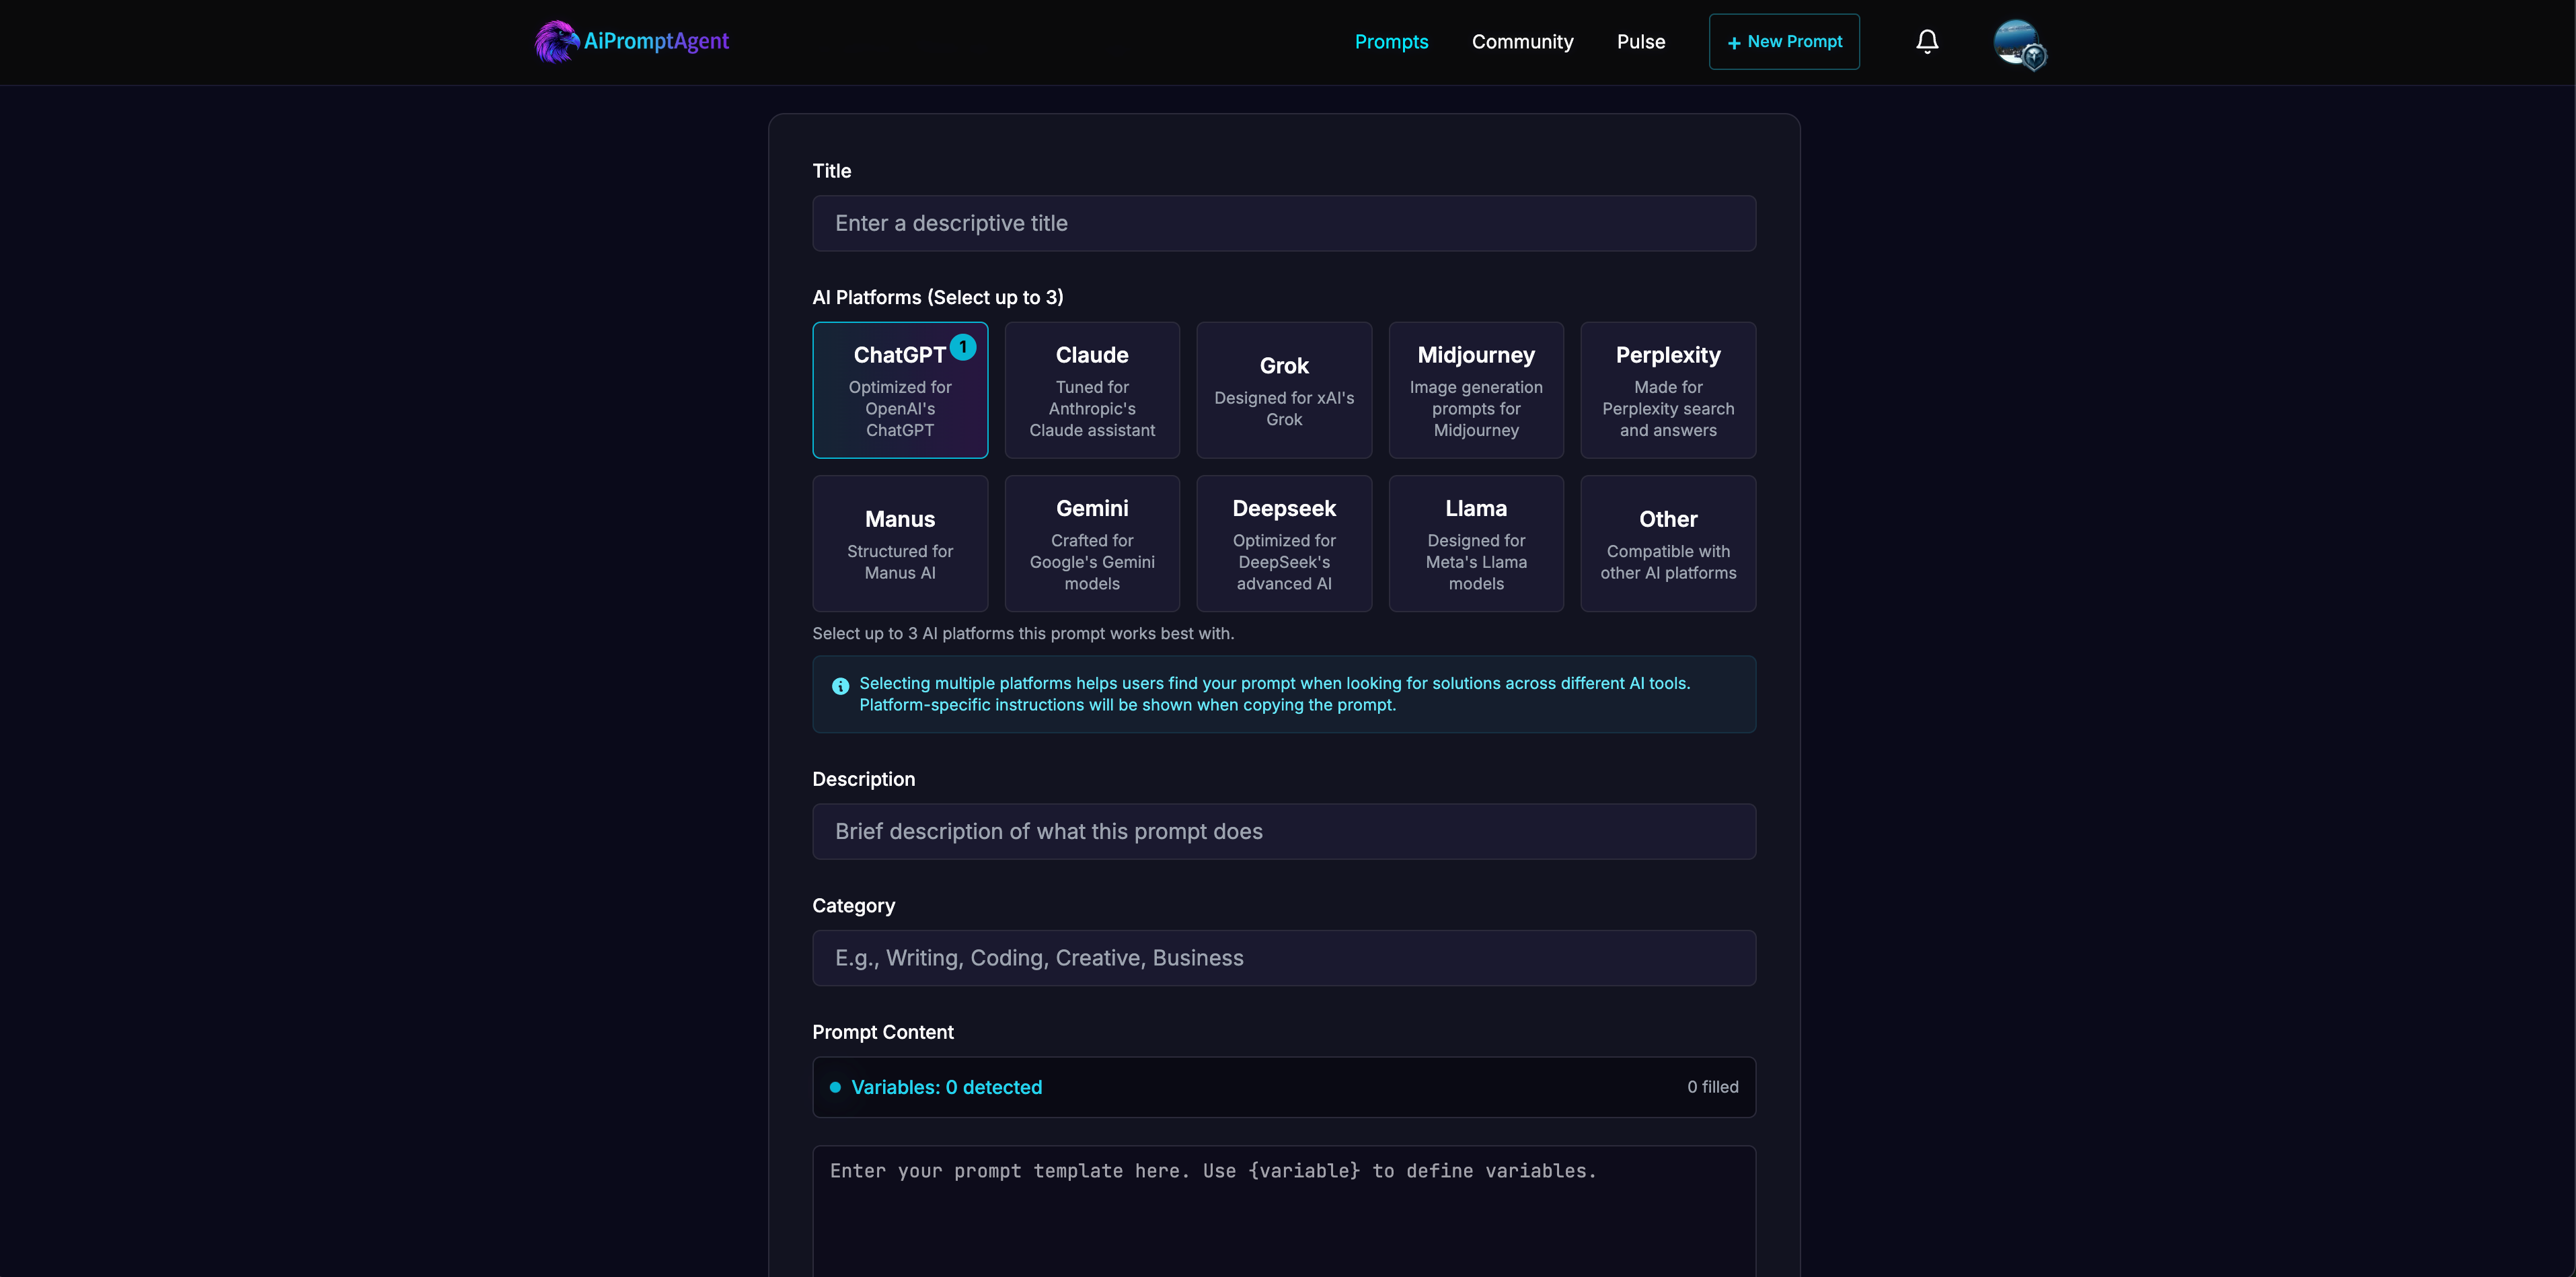Click the AiPromptAgent eagle logo
The width and height of the screenshot is (2576, 1277).
tap(557, 42)
